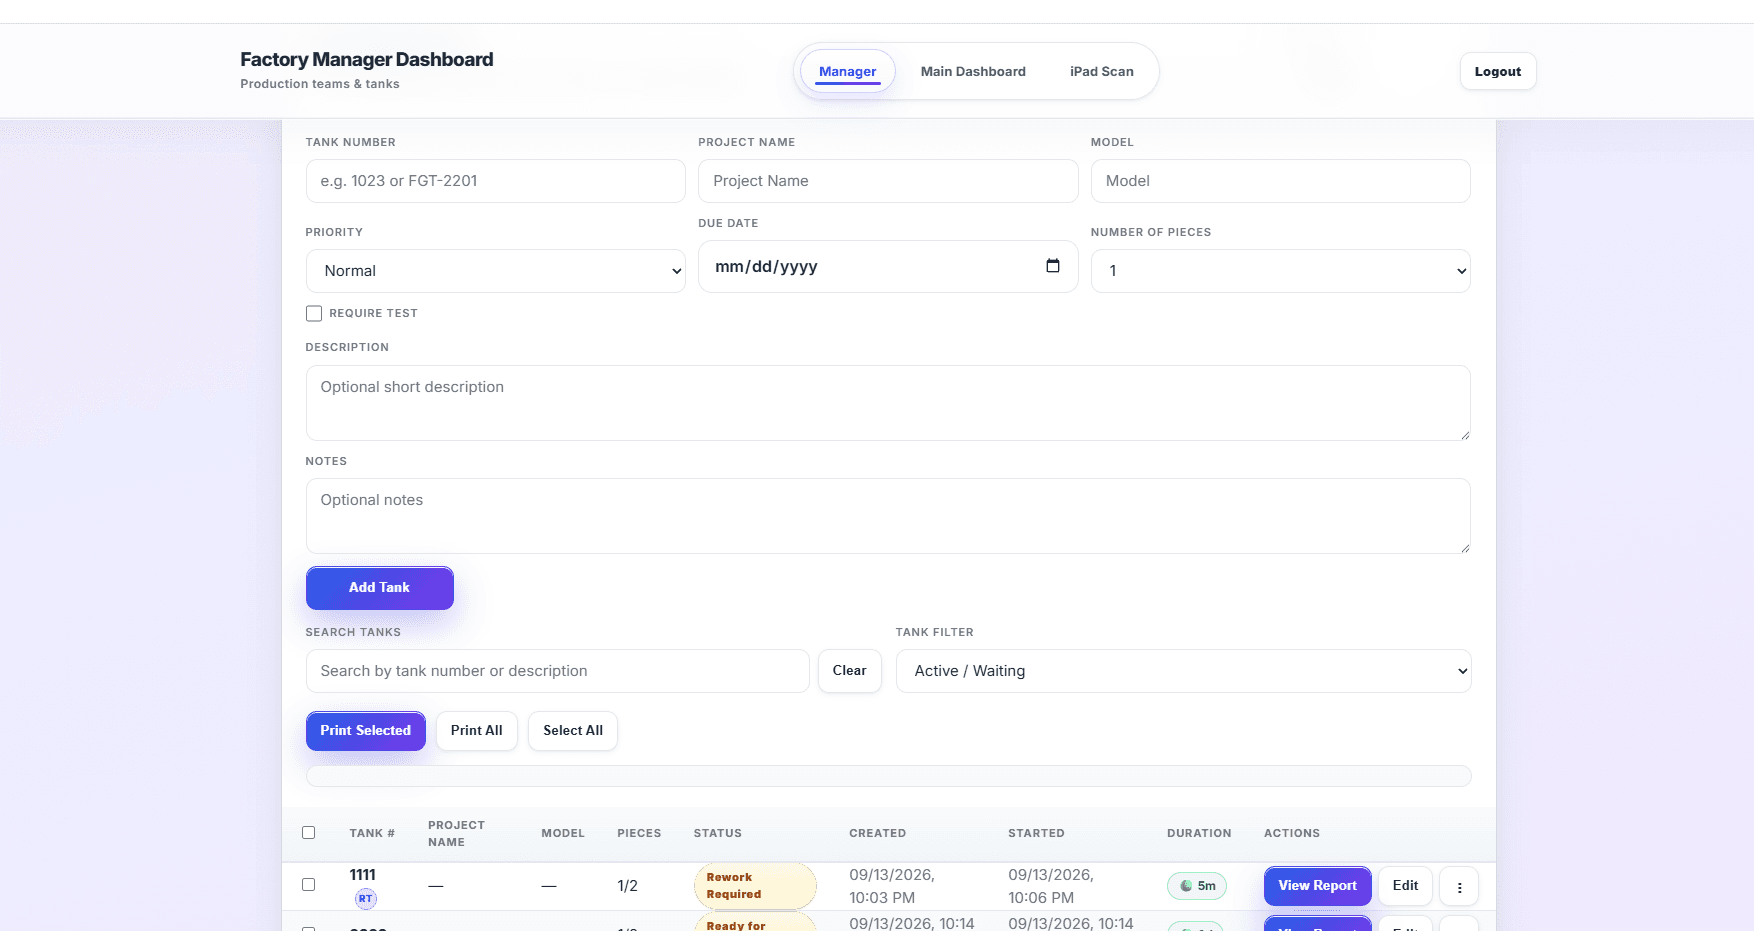
Task: Check the row checkbox for tank 1111
Action: point(309,885)
